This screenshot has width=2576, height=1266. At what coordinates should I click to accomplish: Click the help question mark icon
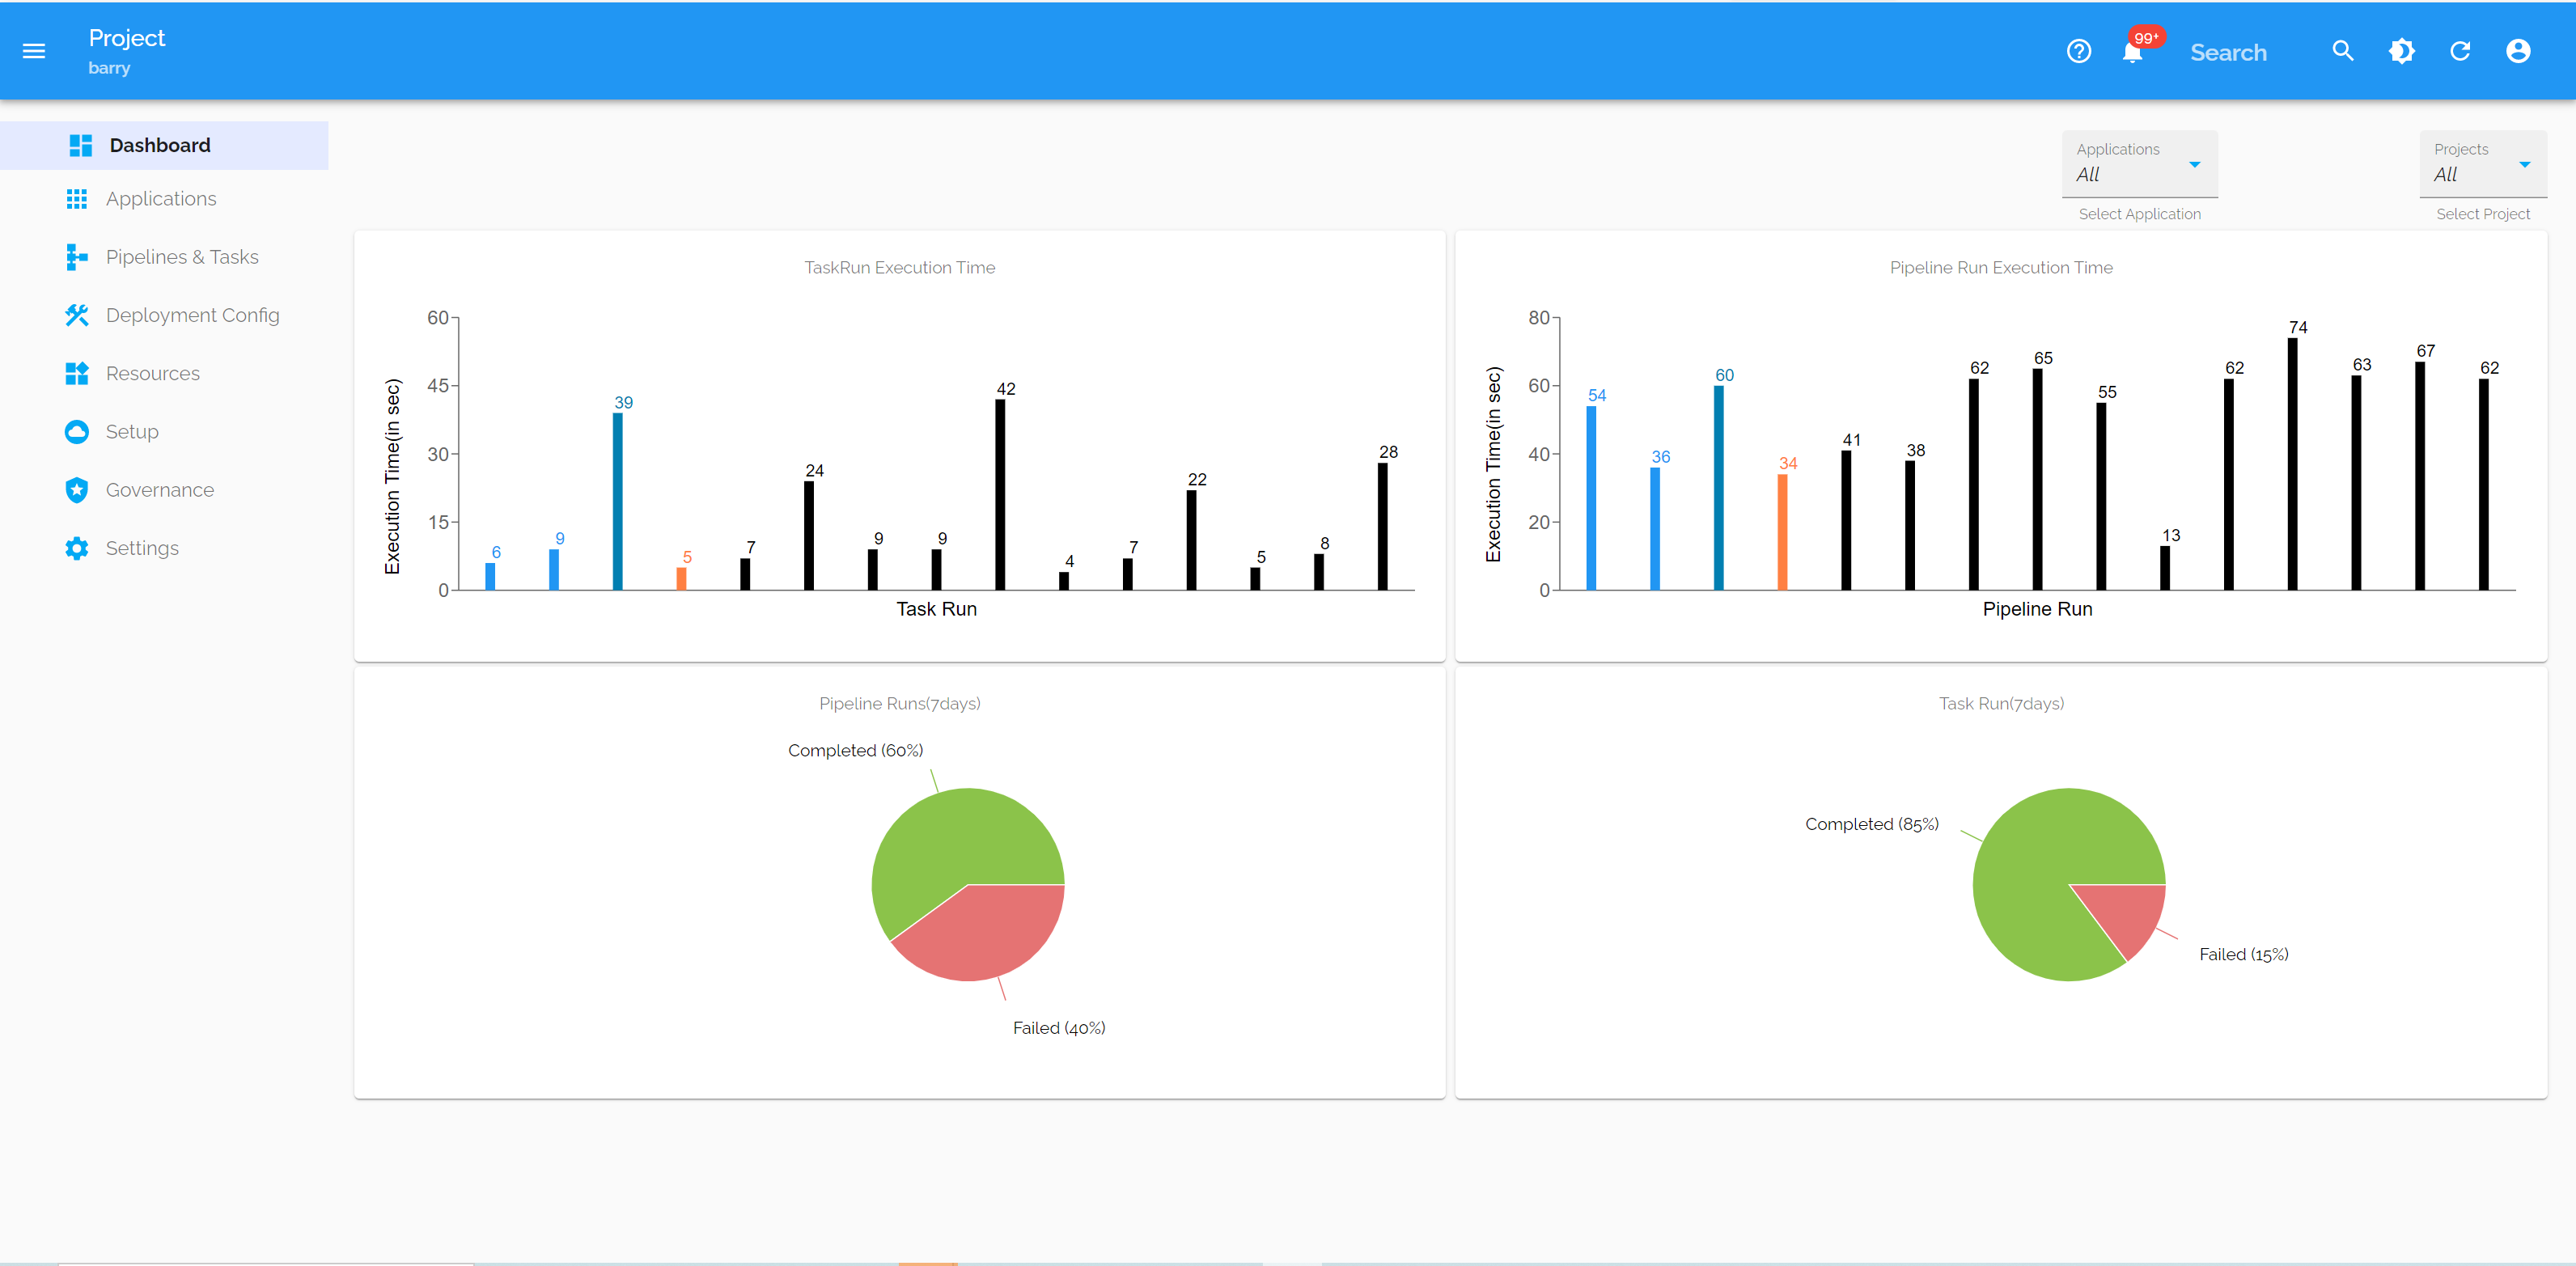2078,51
